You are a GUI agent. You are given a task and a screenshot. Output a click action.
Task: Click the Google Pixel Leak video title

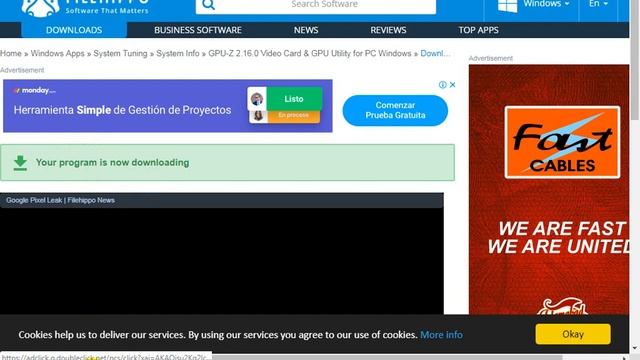tap(60, 200)
